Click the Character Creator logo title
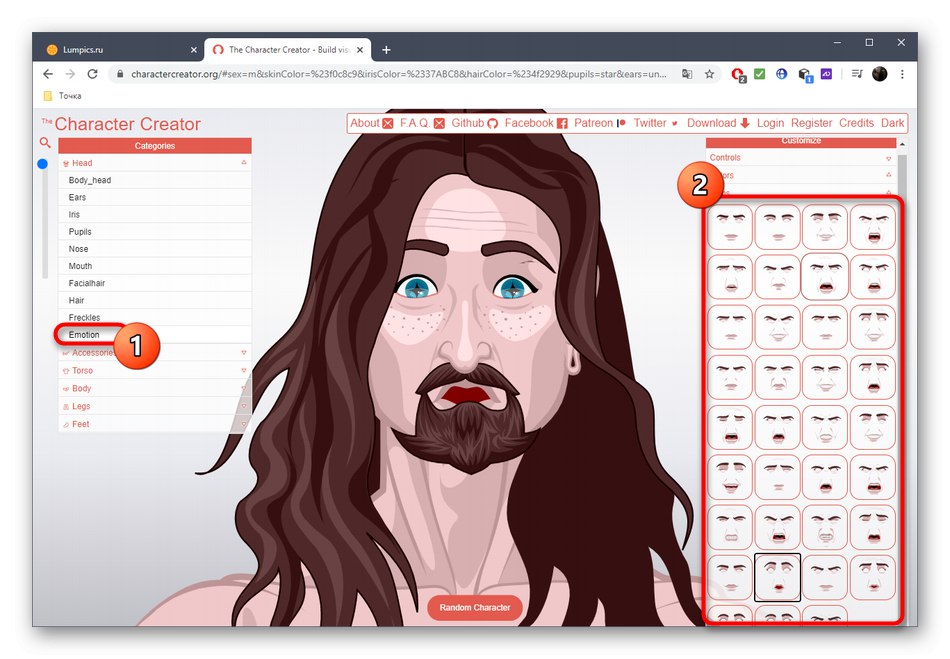 pos(121,124)
